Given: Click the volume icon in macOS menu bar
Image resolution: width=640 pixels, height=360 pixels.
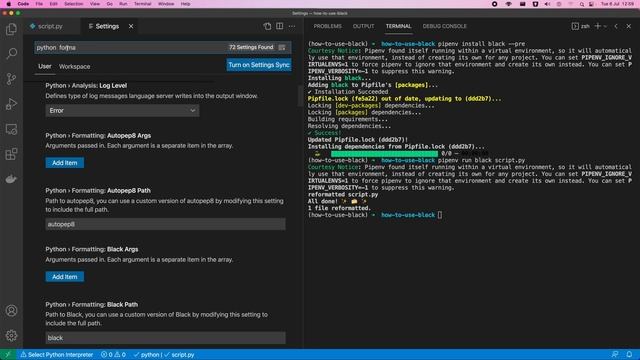Looking at the screenshot, I should 547,4.
